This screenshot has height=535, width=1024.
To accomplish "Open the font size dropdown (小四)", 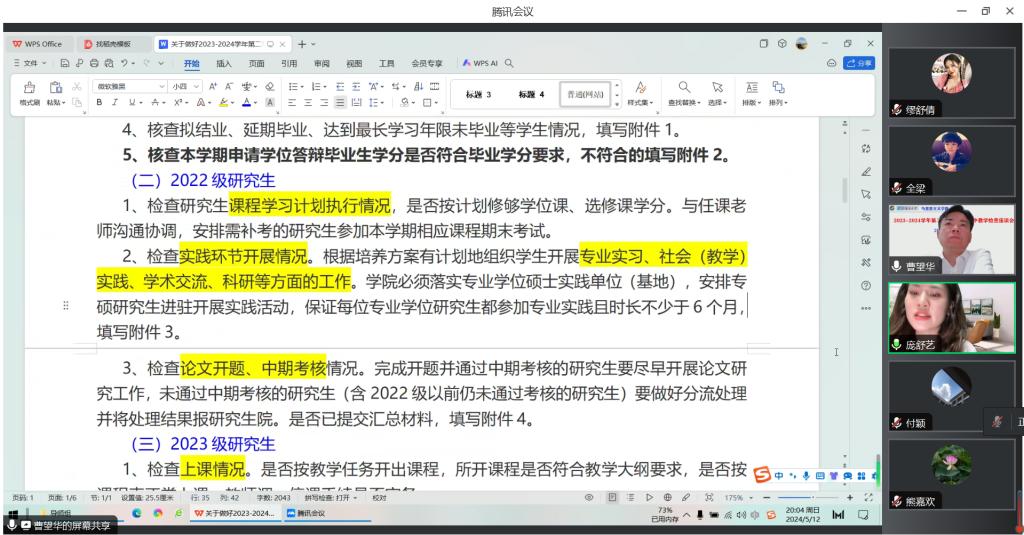I will 198,86.
